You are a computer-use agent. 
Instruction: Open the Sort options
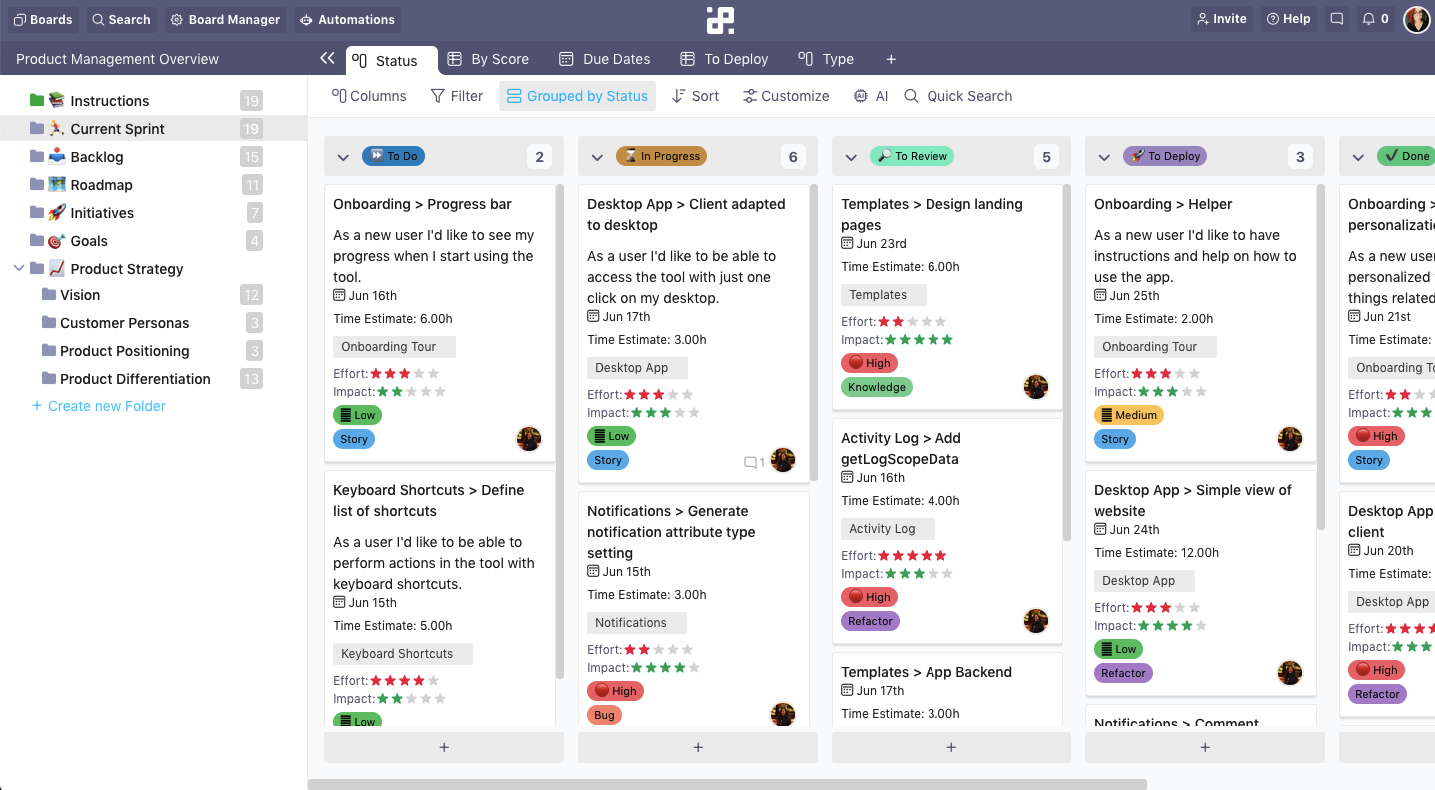[695, 96]
